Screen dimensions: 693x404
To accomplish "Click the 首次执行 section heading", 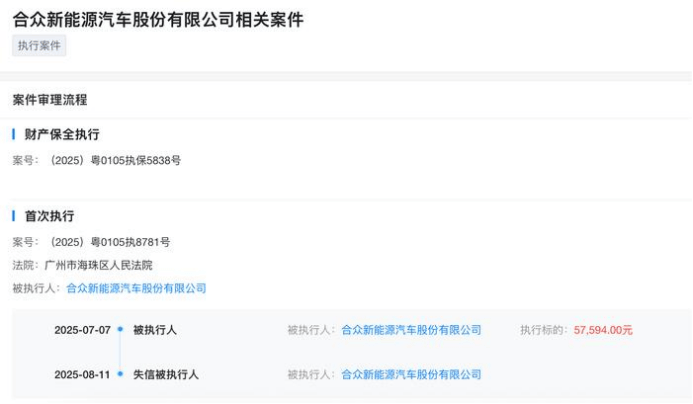I will tap(49, 216).
